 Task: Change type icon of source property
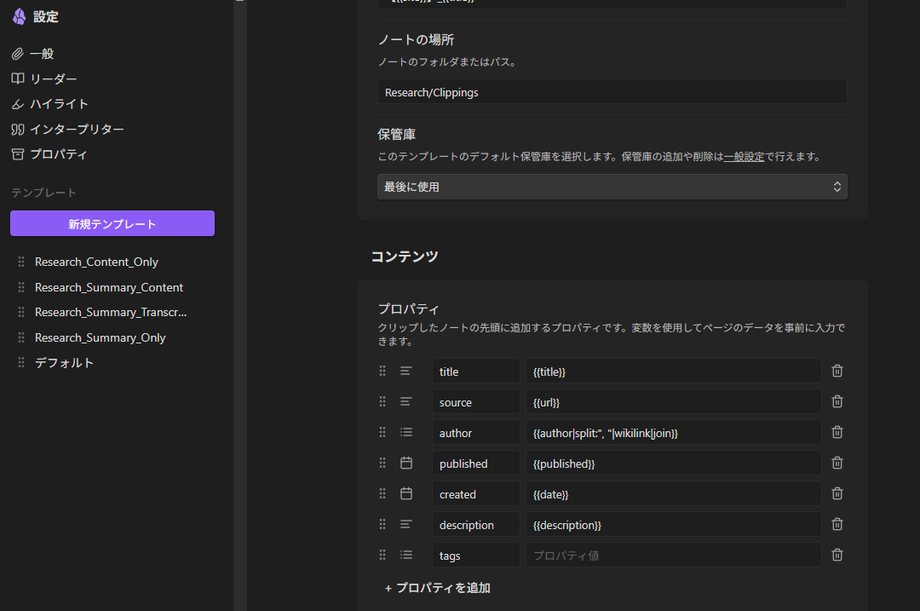pos(406,401)
